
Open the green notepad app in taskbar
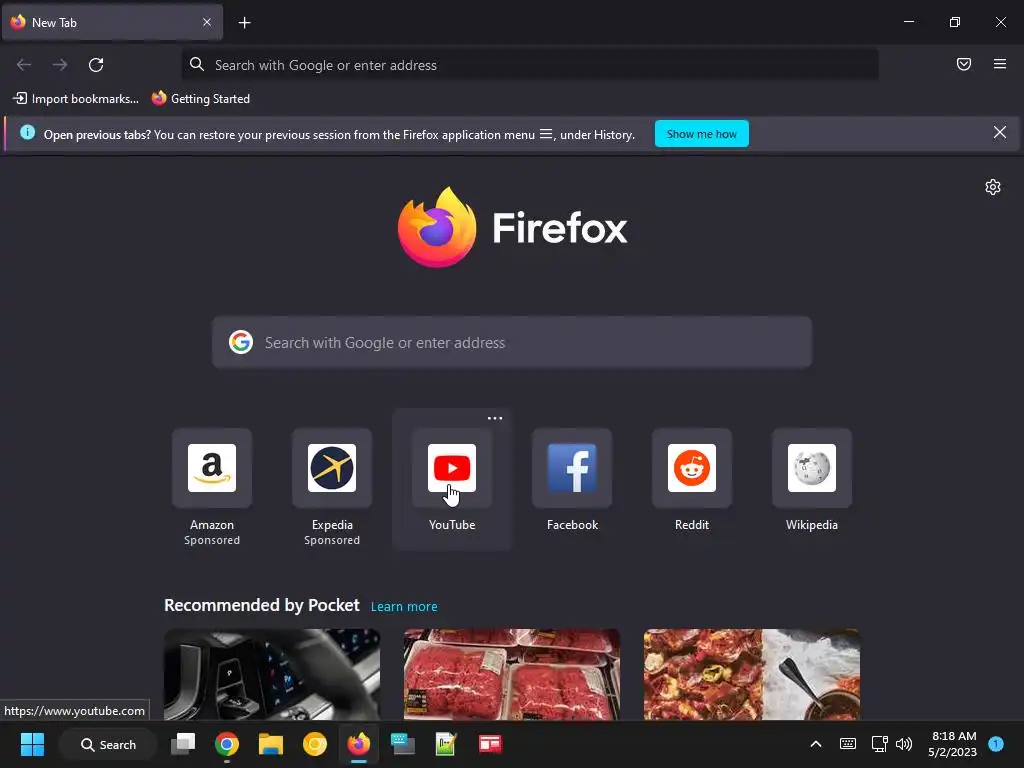pyautogui.click(x=446, y=744)
